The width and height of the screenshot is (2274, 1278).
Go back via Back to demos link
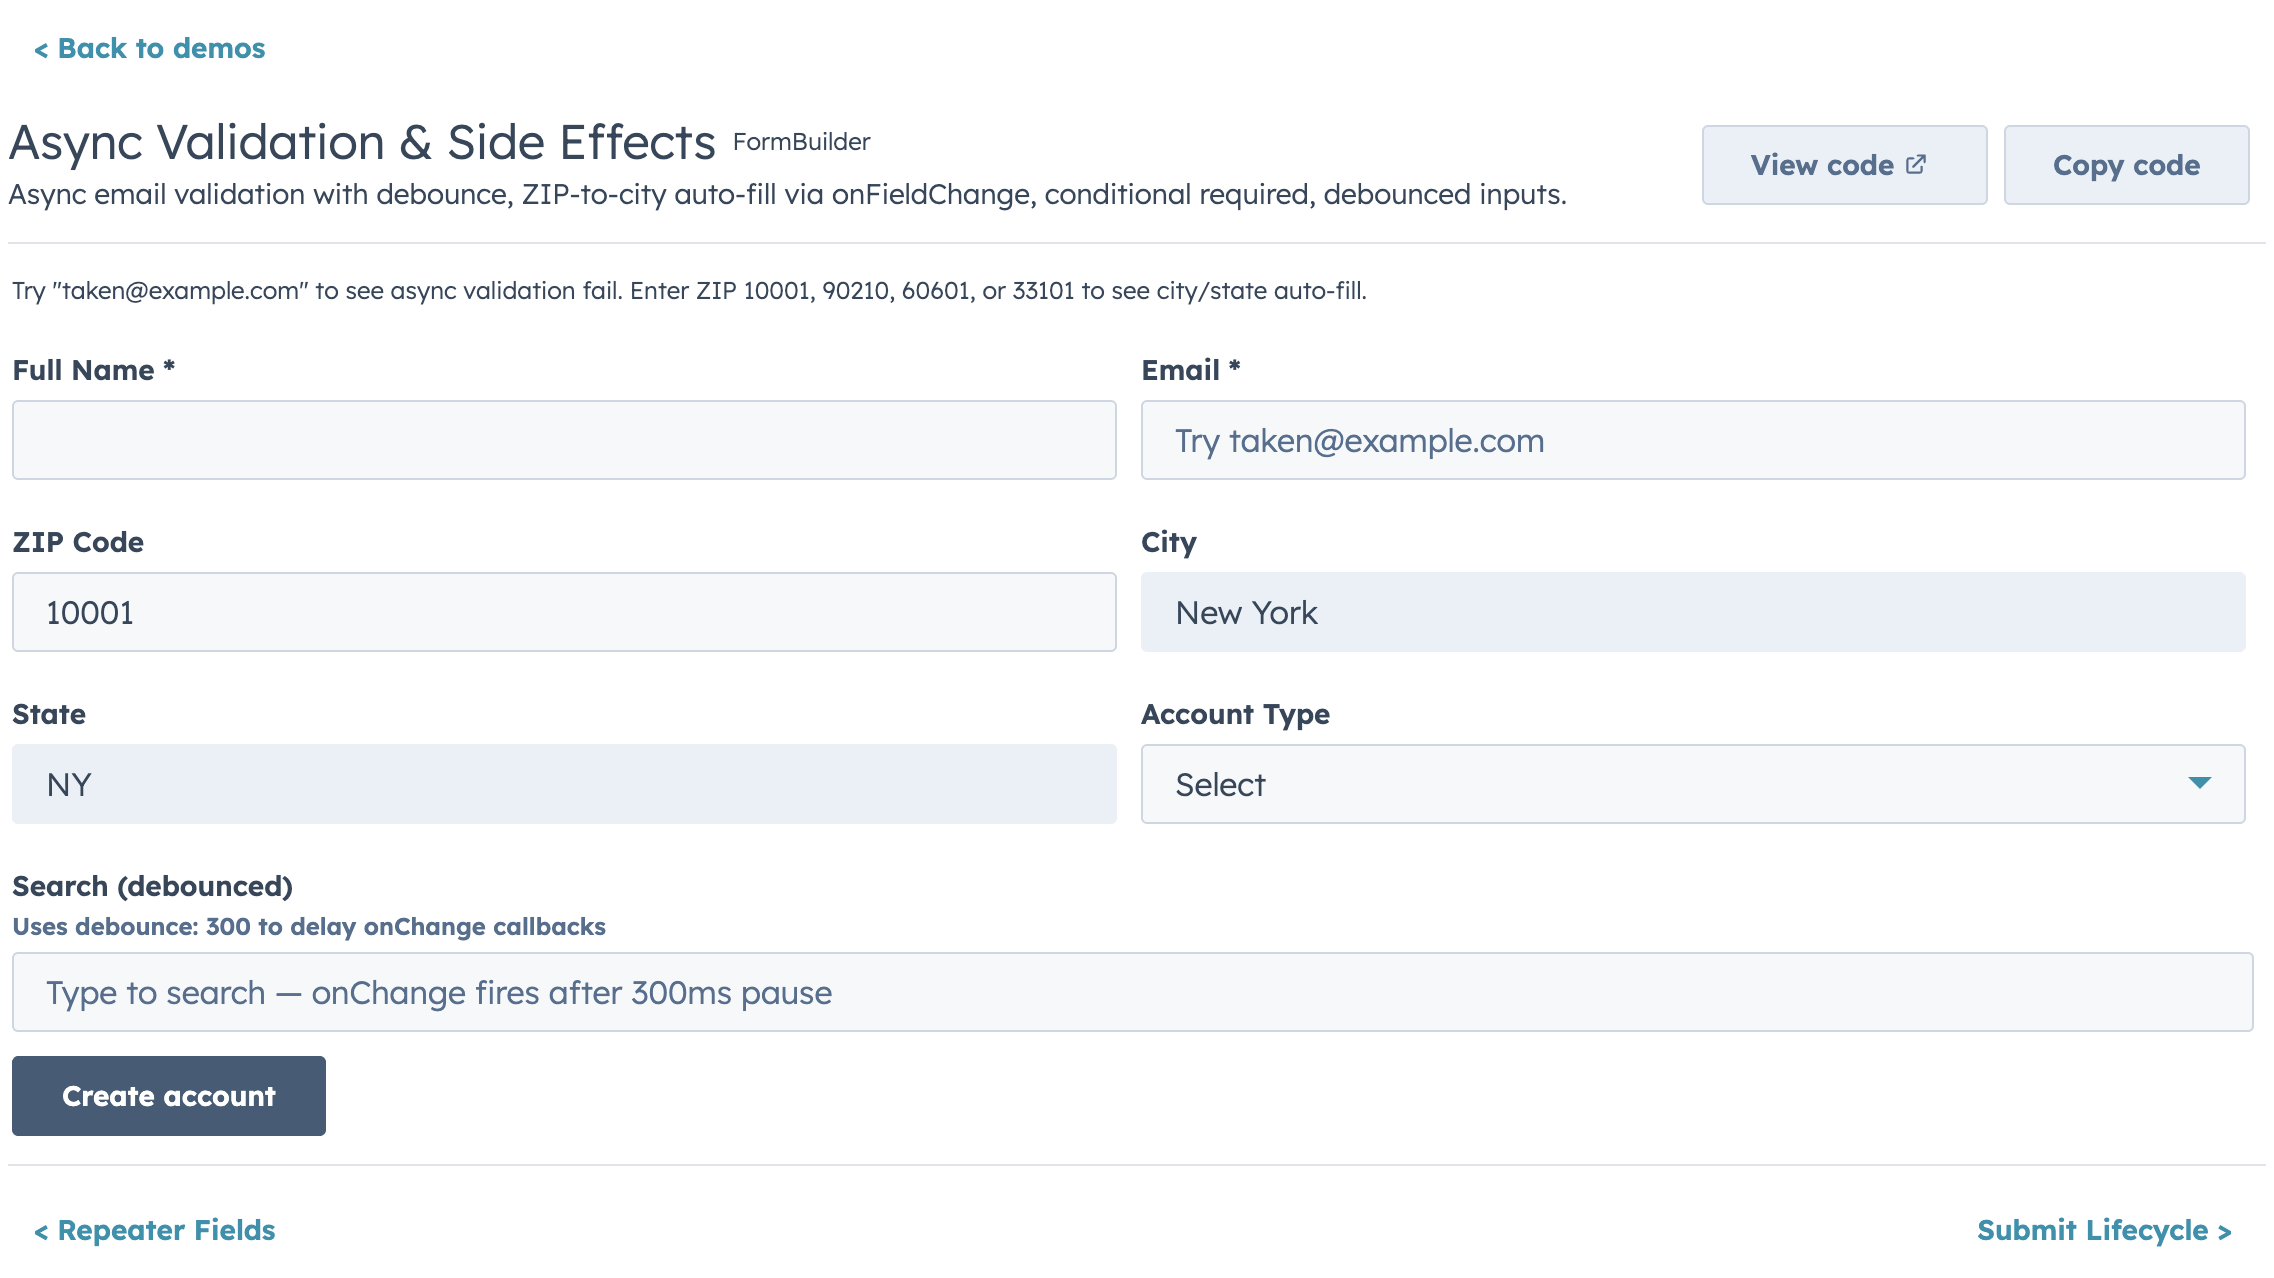[x=150, y=48]
